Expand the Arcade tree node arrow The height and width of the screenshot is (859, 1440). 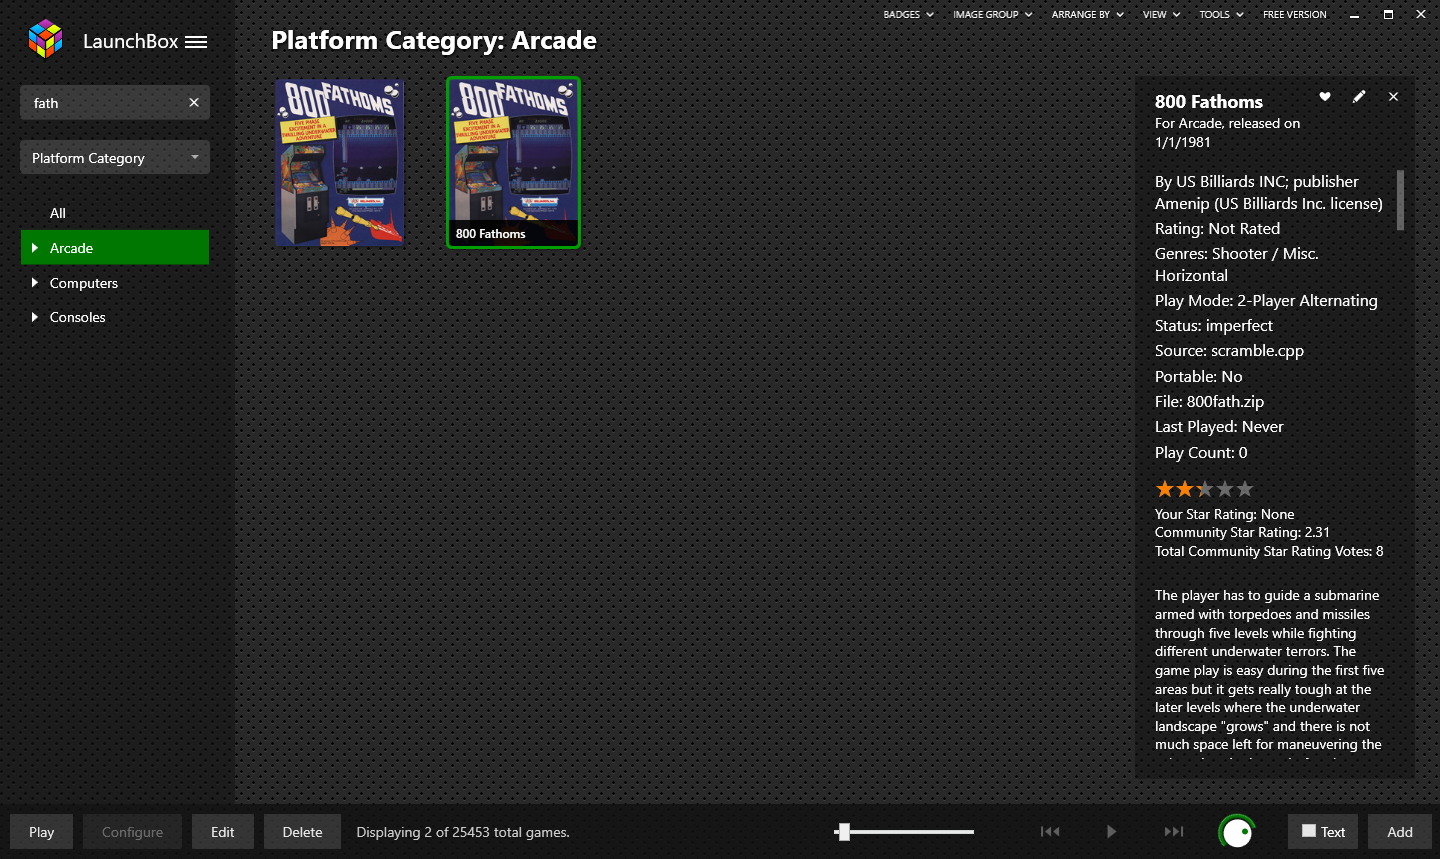pos(35,247)
